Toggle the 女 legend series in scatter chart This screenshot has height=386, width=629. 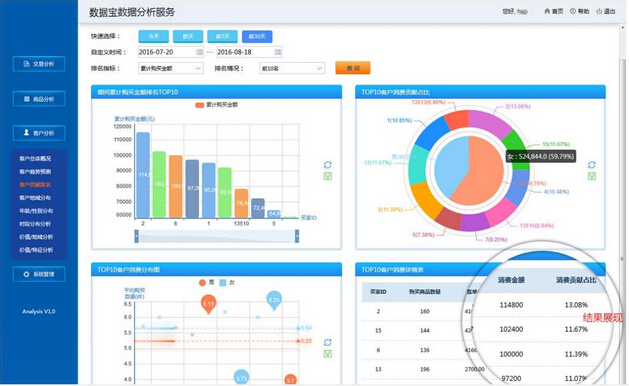tap(227, 282)
